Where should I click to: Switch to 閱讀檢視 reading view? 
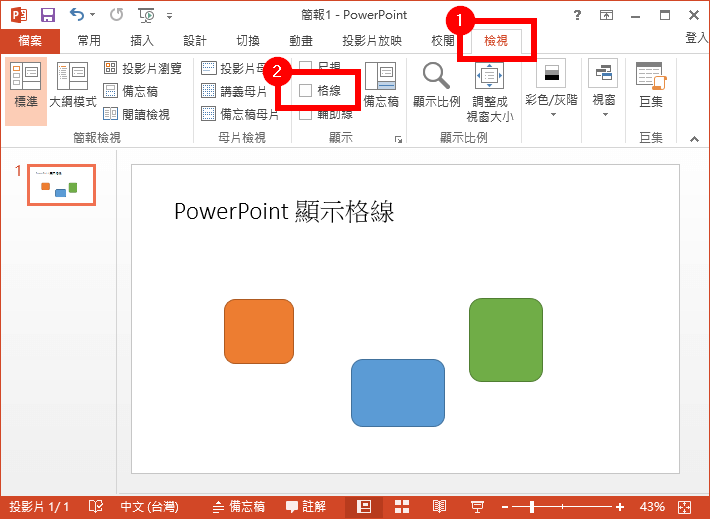(136, 114)
